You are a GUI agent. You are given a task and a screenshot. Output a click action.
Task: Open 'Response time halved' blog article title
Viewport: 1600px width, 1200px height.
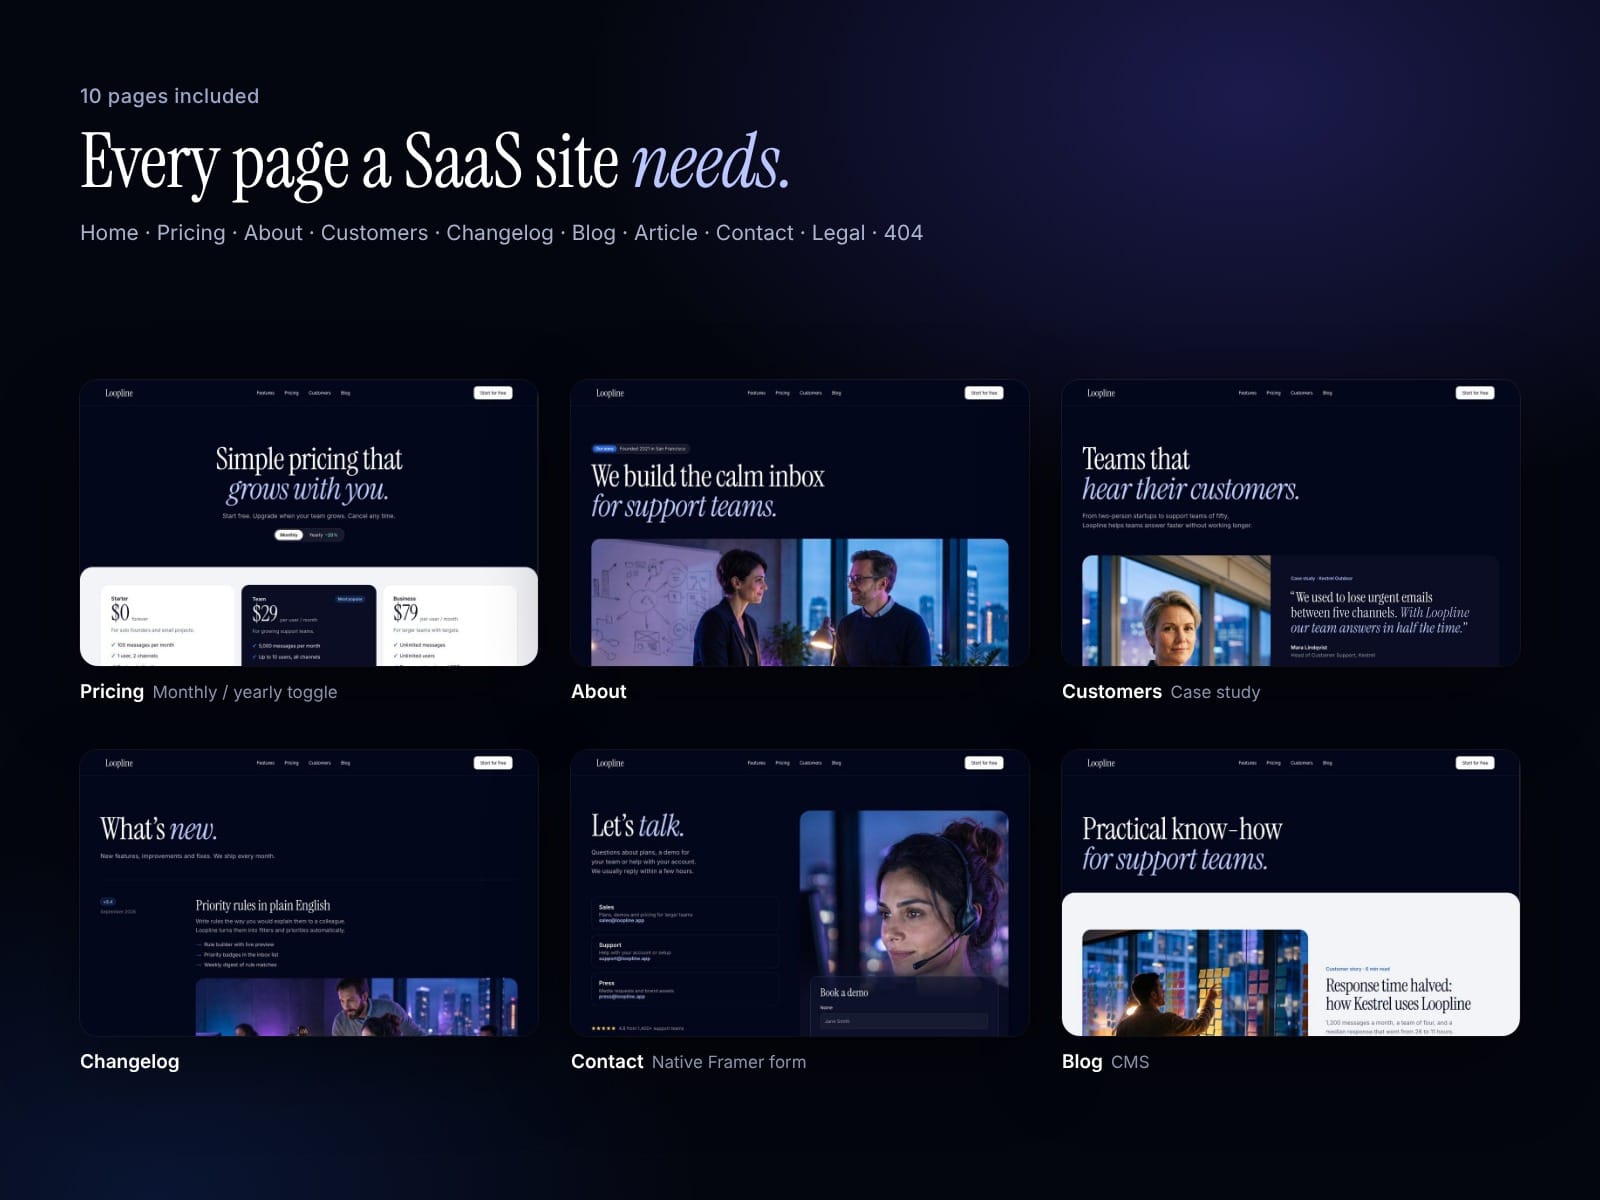pos(1398,994)
